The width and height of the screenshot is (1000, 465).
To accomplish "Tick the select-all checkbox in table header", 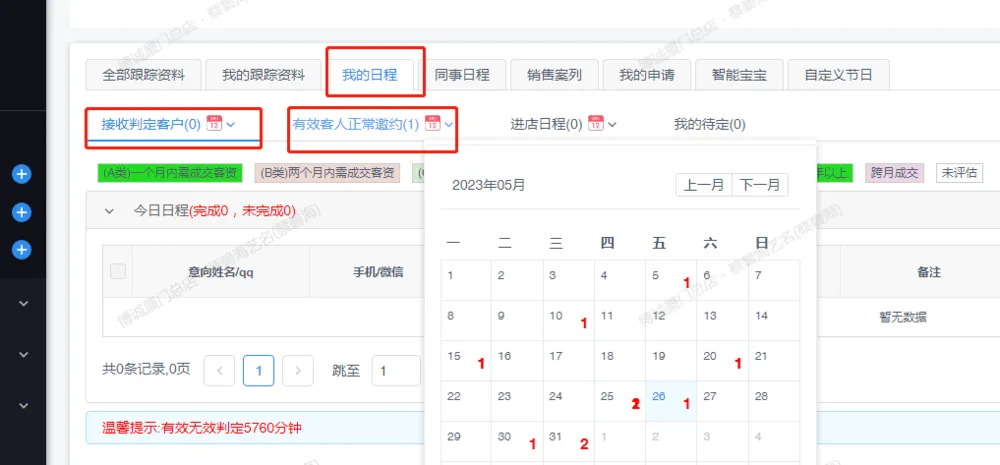I will 118,271.
